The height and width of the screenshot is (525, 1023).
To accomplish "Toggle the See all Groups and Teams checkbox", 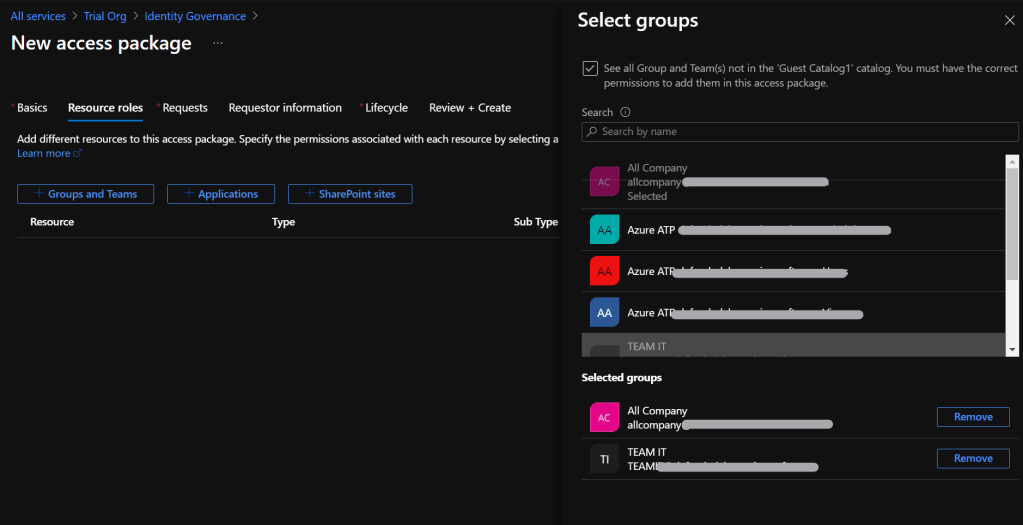I will 590,69.
